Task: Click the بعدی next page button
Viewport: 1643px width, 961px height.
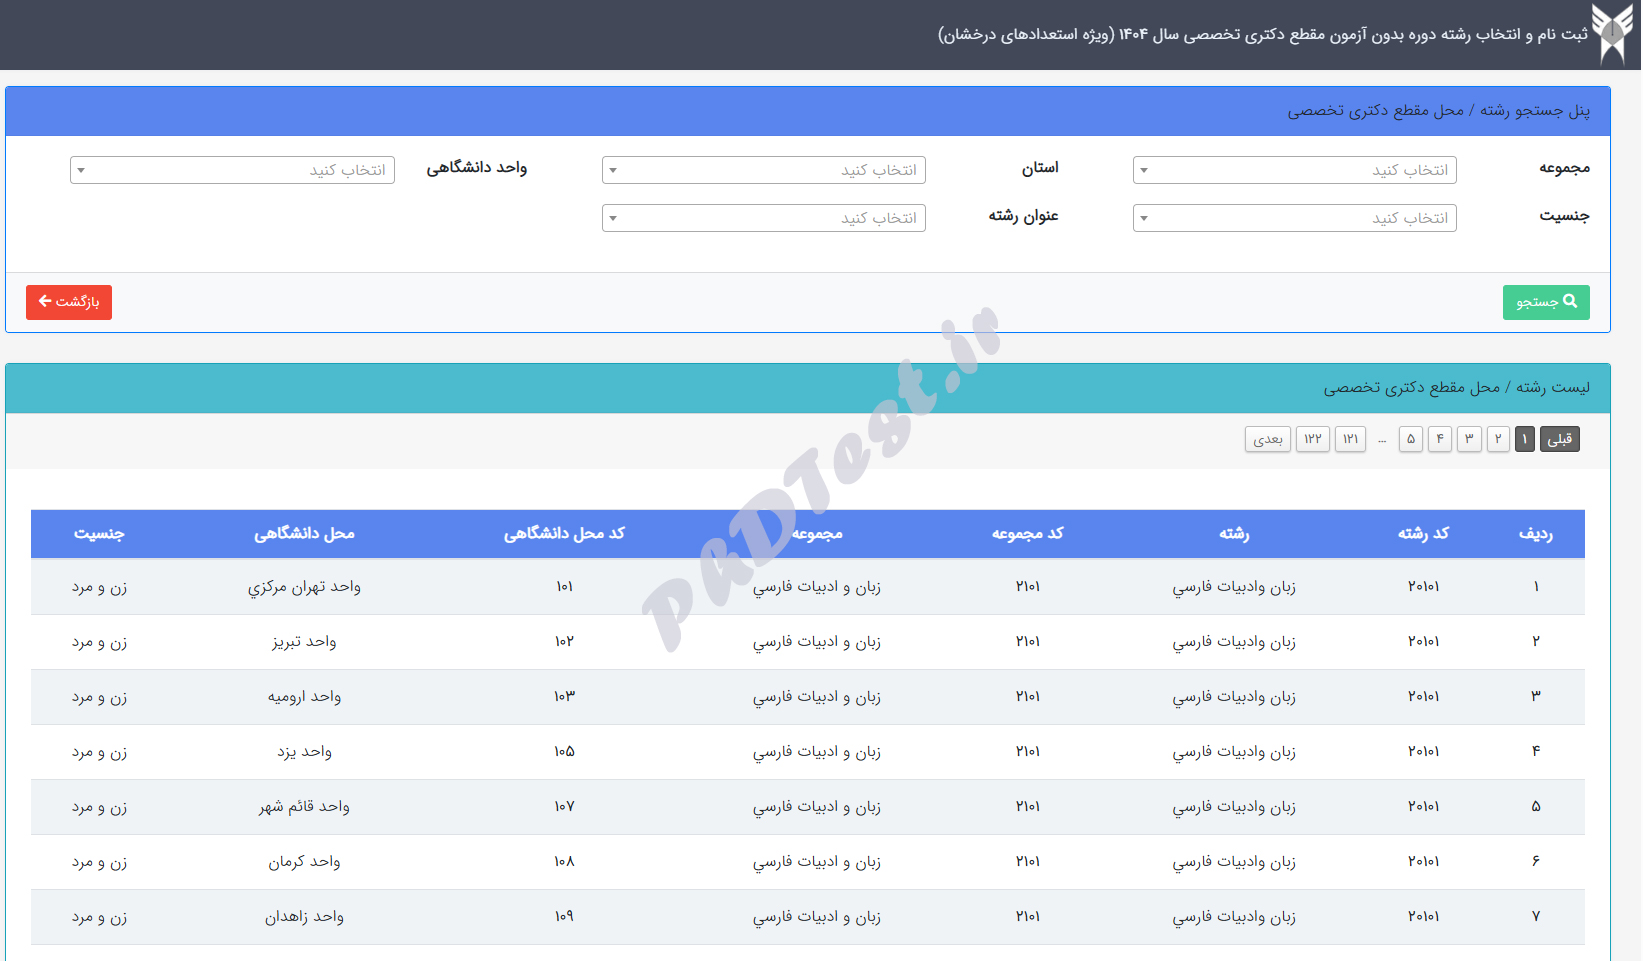Action: click(1267, 439)
